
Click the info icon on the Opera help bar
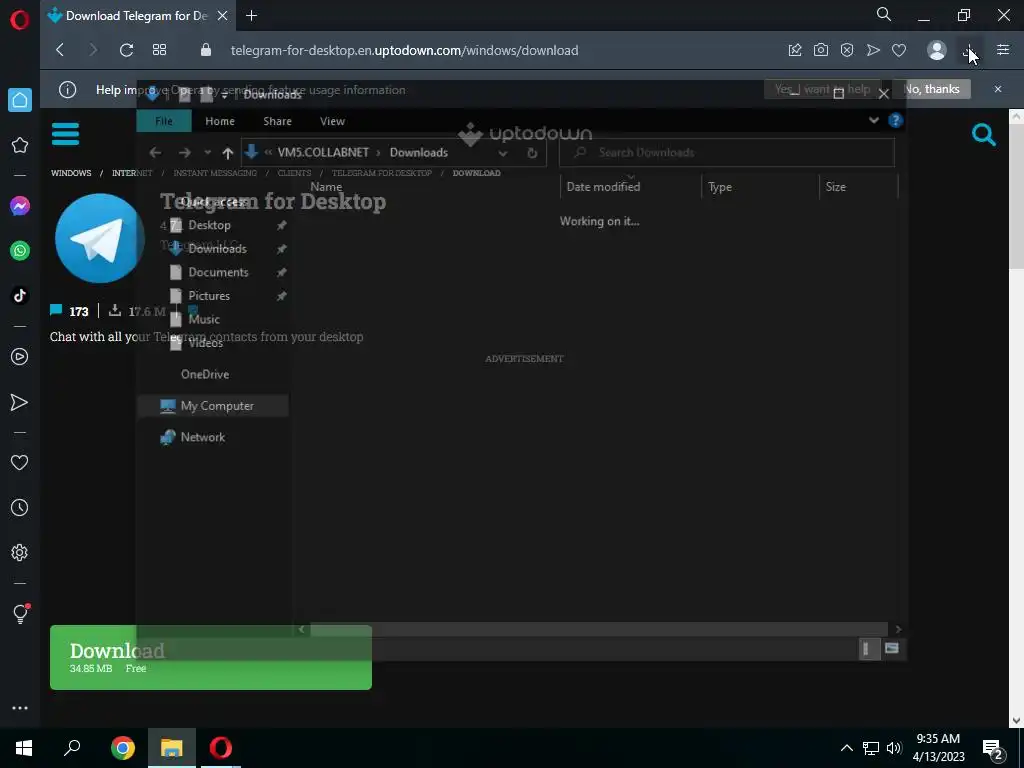click(x=67, y=89)
